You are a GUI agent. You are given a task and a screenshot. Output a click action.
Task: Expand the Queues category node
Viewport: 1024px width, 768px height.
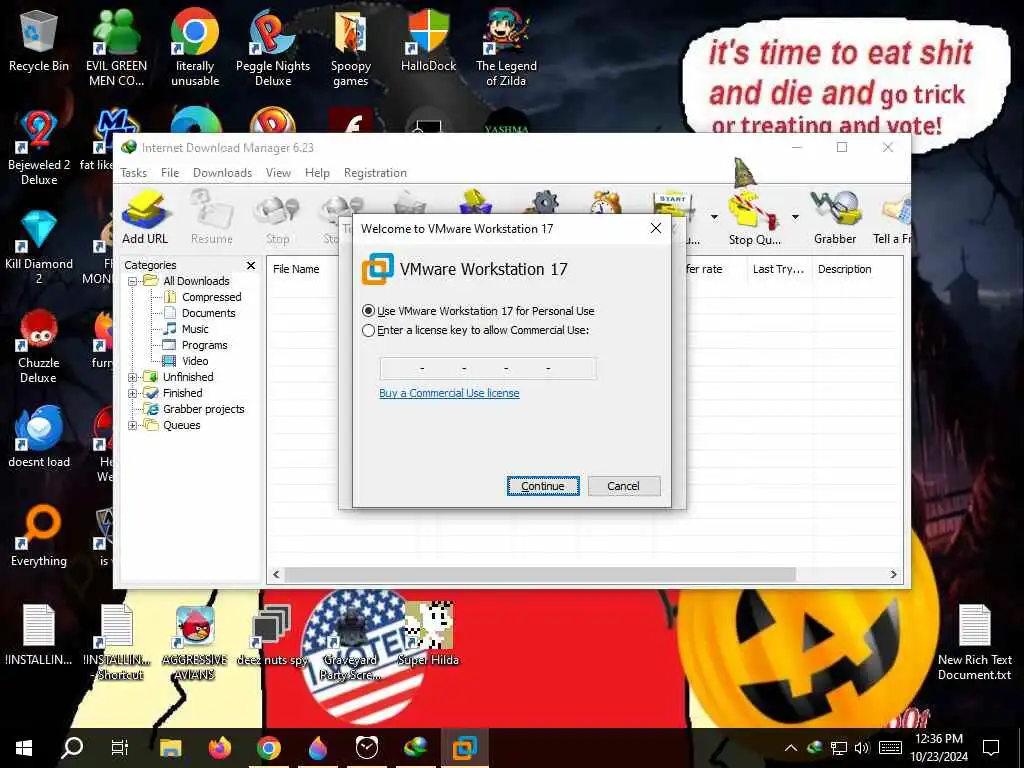coord(133,425)
